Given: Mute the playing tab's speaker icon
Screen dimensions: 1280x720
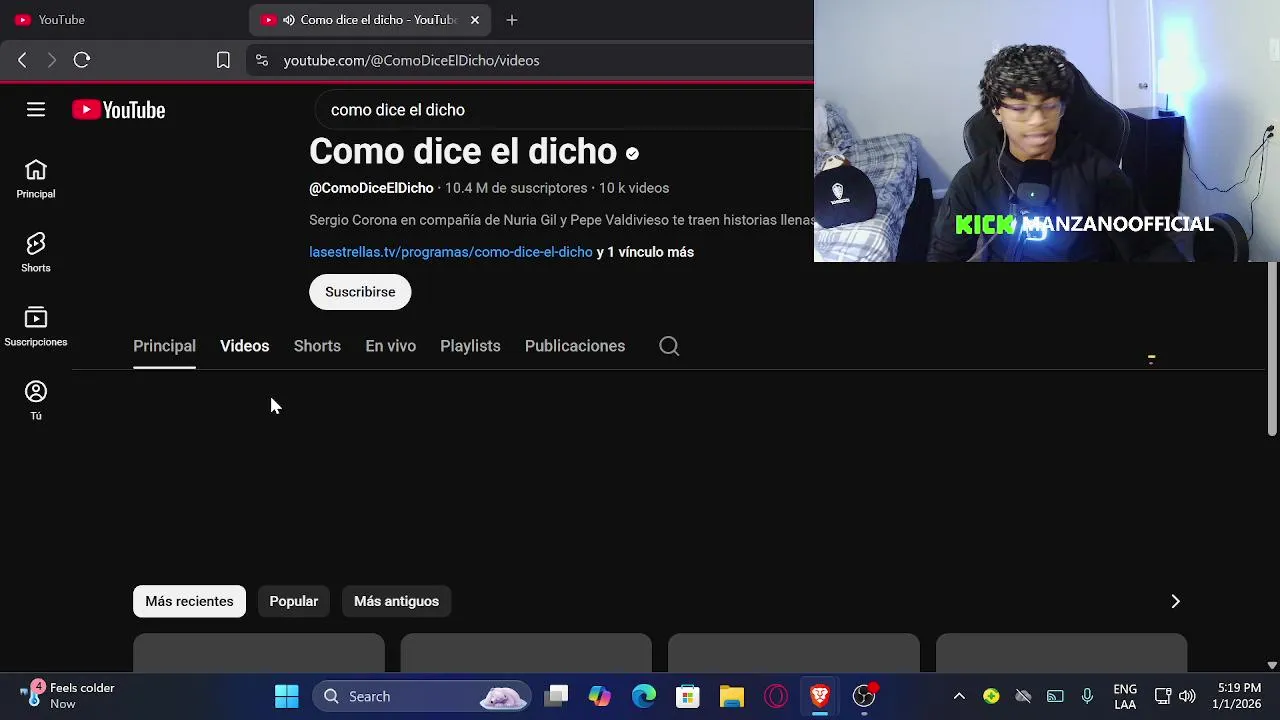Looking at the screenshot, I should [x=289, y=20].
